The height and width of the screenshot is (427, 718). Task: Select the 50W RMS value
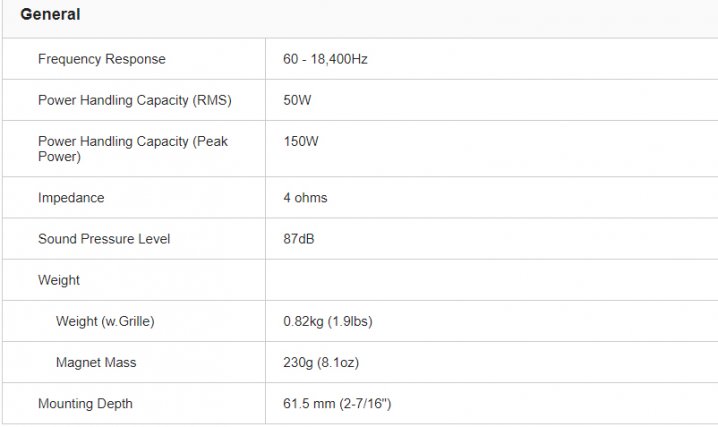pyautogui.click(x=298, y=100)
